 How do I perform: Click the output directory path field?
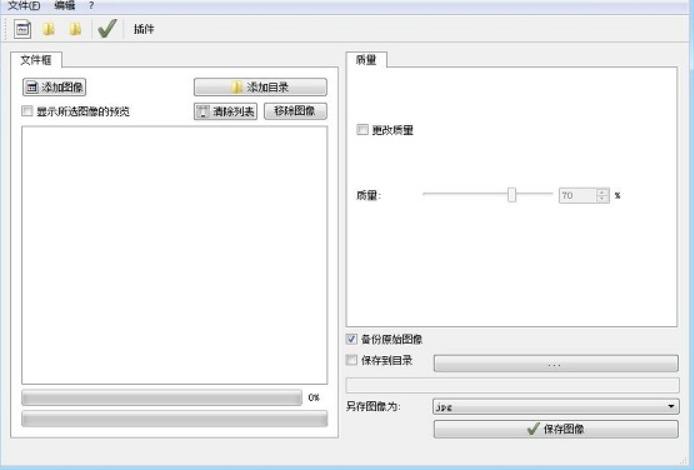coord(512,385)
